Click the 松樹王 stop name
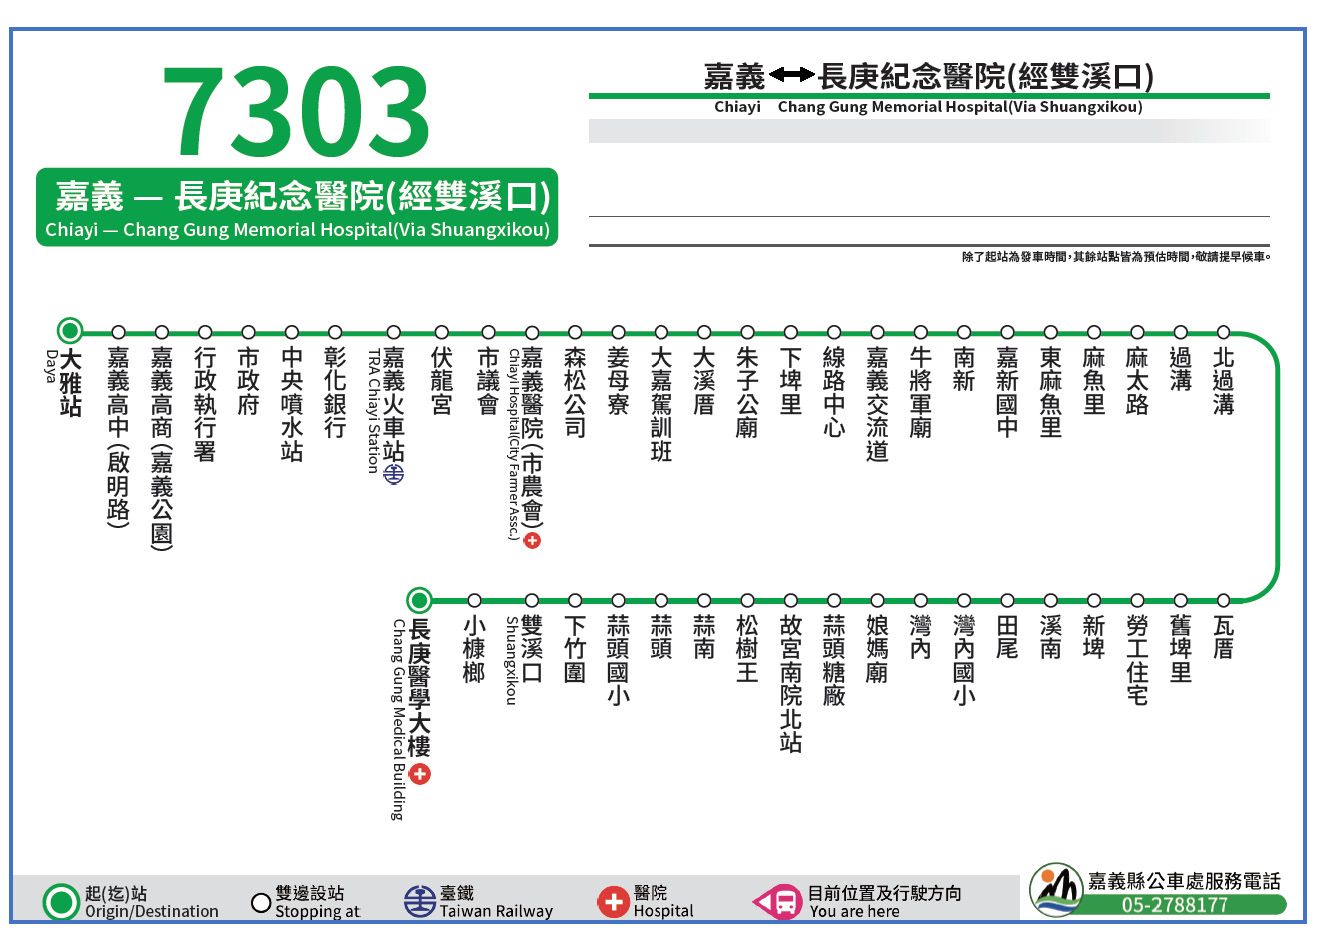This screenshot has width=1322, height=935. tap(747, 649)
